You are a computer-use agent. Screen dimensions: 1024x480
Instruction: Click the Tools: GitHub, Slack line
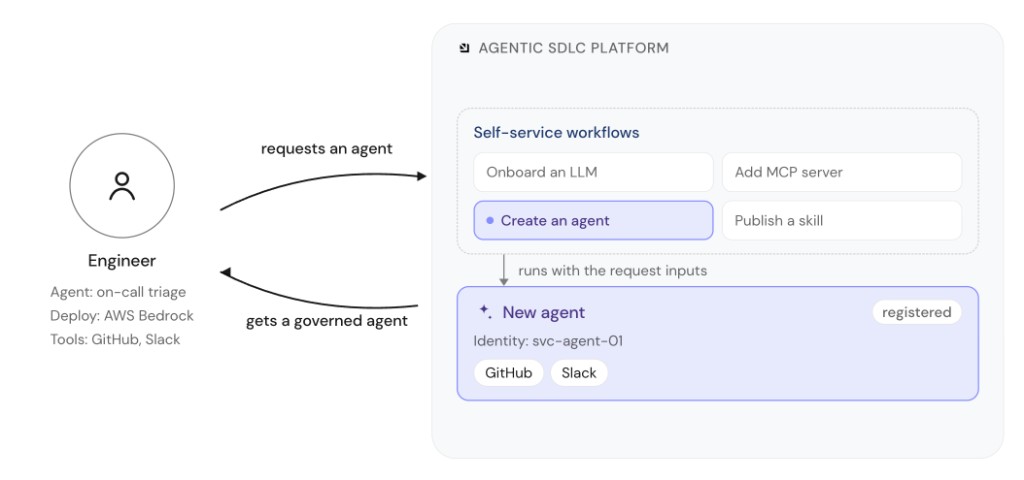click(115, 340)
